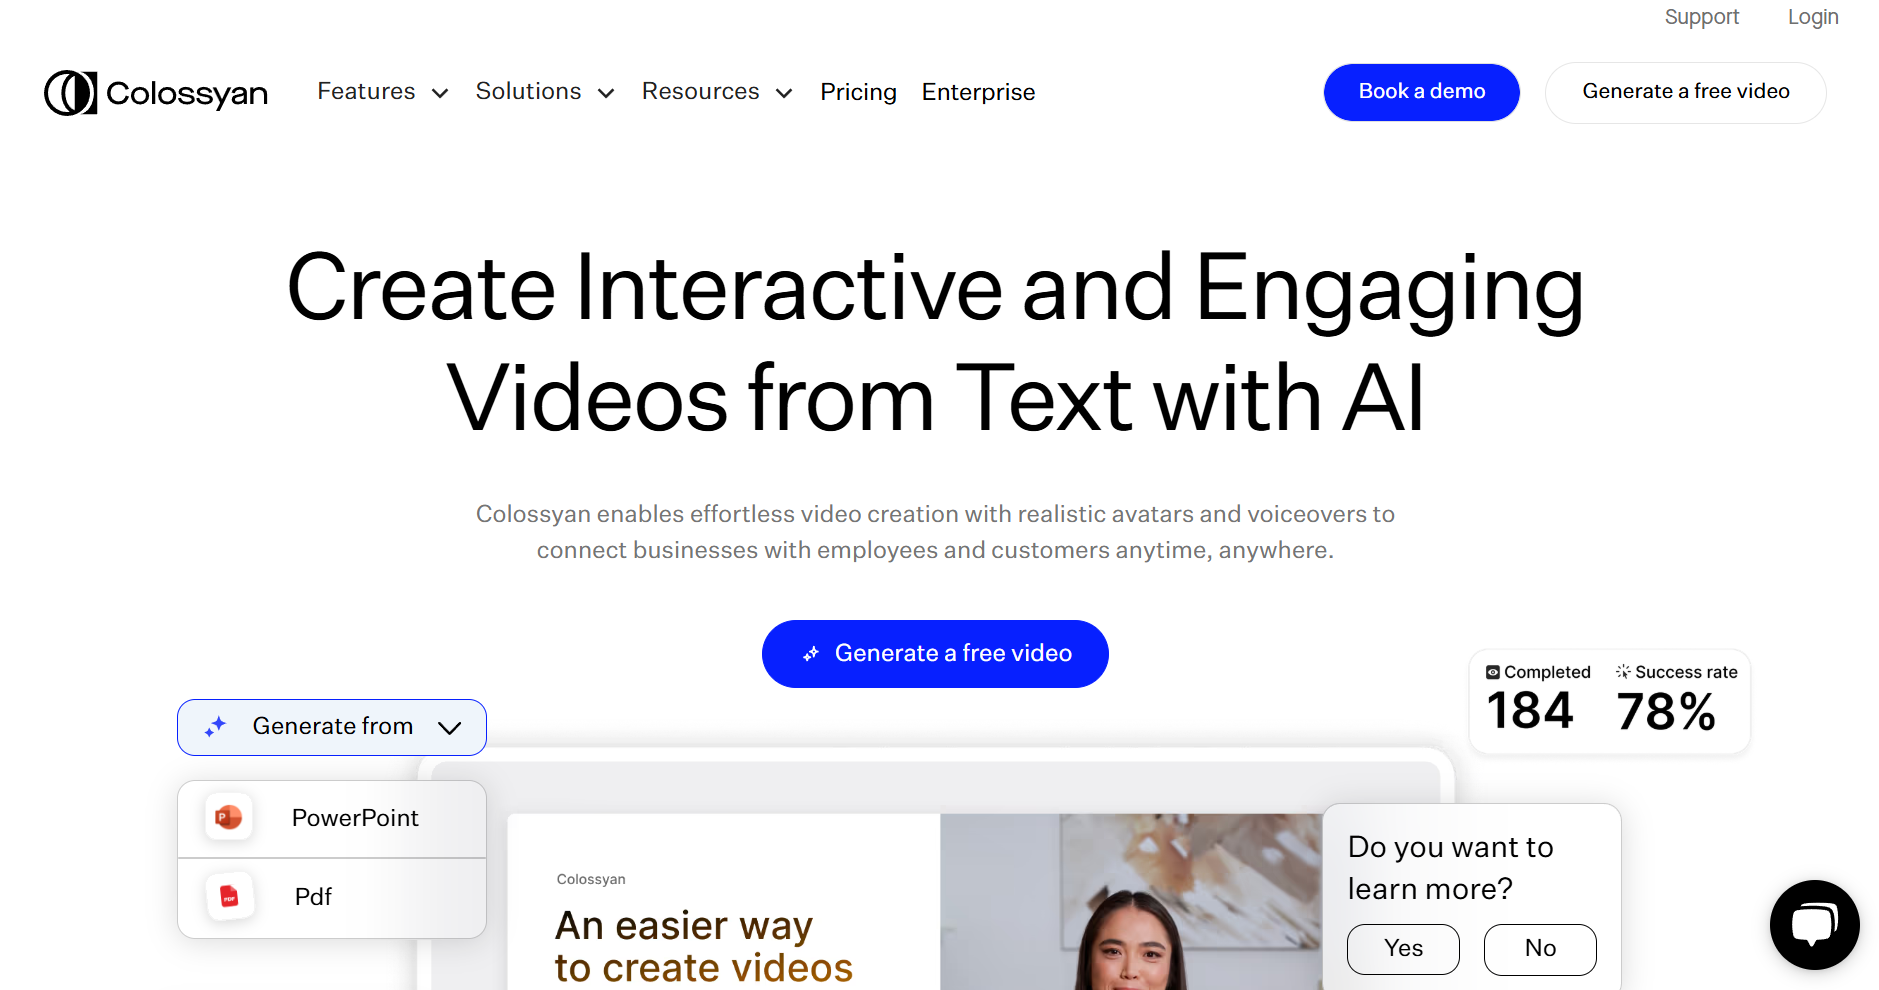The width and height of the screenshot is (1879, 990).
Task: Expand the Resources chevron
Action: [x=784, y=94]
